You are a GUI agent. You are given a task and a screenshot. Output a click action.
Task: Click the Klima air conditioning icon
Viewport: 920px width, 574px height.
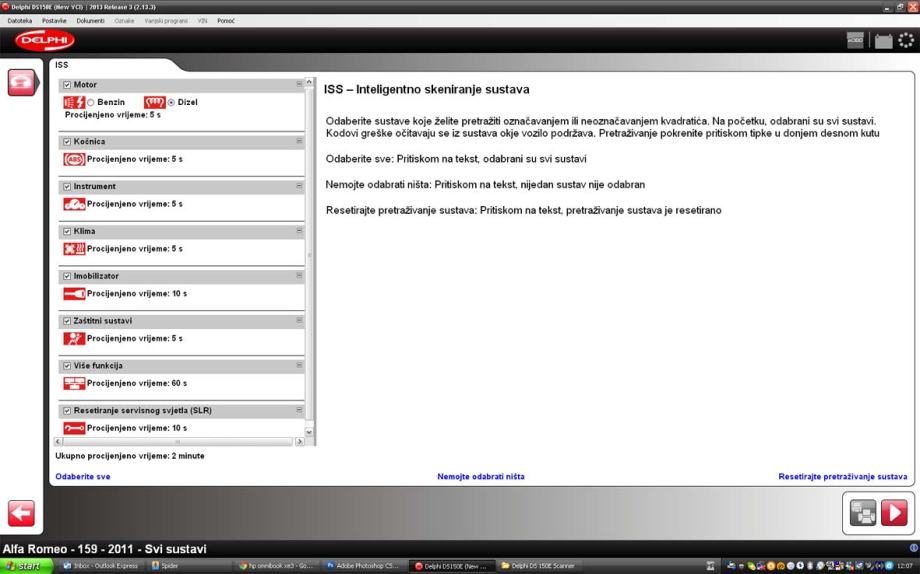click(74, 249)
